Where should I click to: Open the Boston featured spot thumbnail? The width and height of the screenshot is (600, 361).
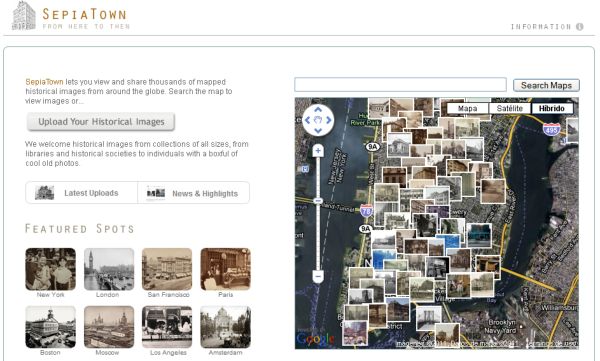coord(51,327)
